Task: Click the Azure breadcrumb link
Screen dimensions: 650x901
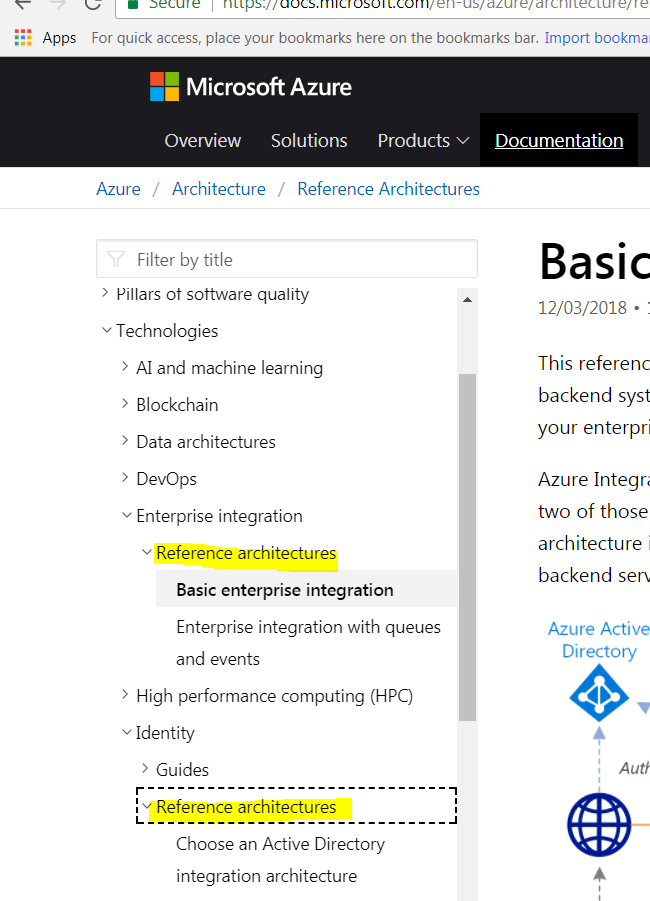Action: 118,188
